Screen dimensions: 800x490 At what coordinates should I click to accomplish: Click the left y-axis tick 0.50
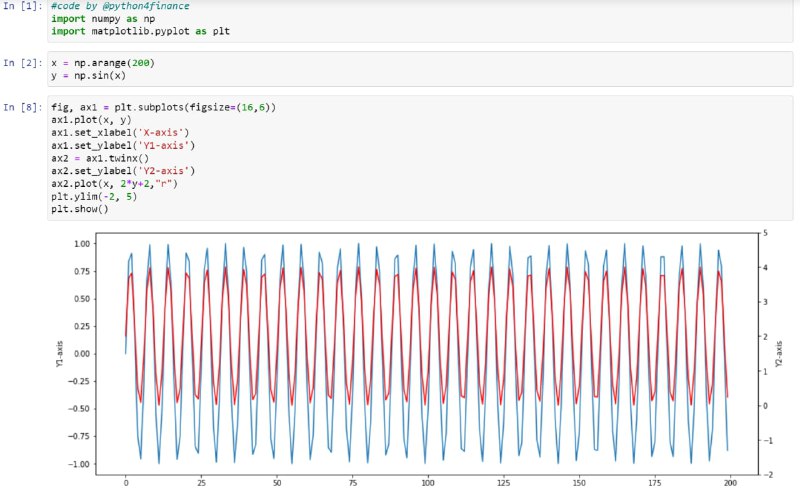tap(82, 299)
